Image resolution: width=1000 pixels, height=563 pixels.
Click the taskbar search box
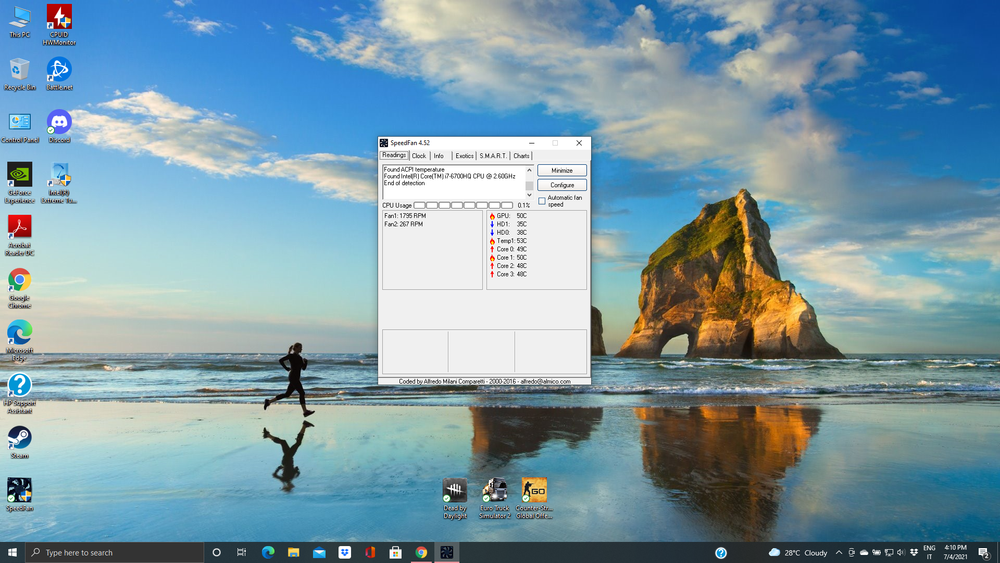coord(115,552)
